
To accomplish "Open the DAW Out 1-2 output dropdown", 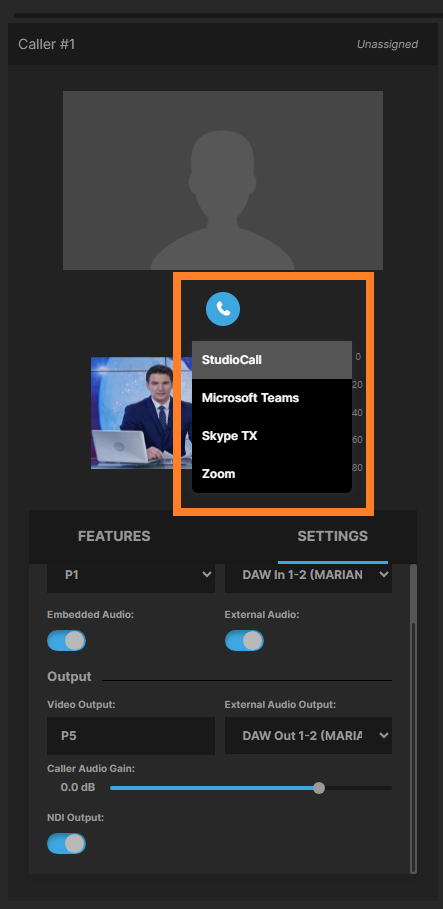I will tap(308, 736).
